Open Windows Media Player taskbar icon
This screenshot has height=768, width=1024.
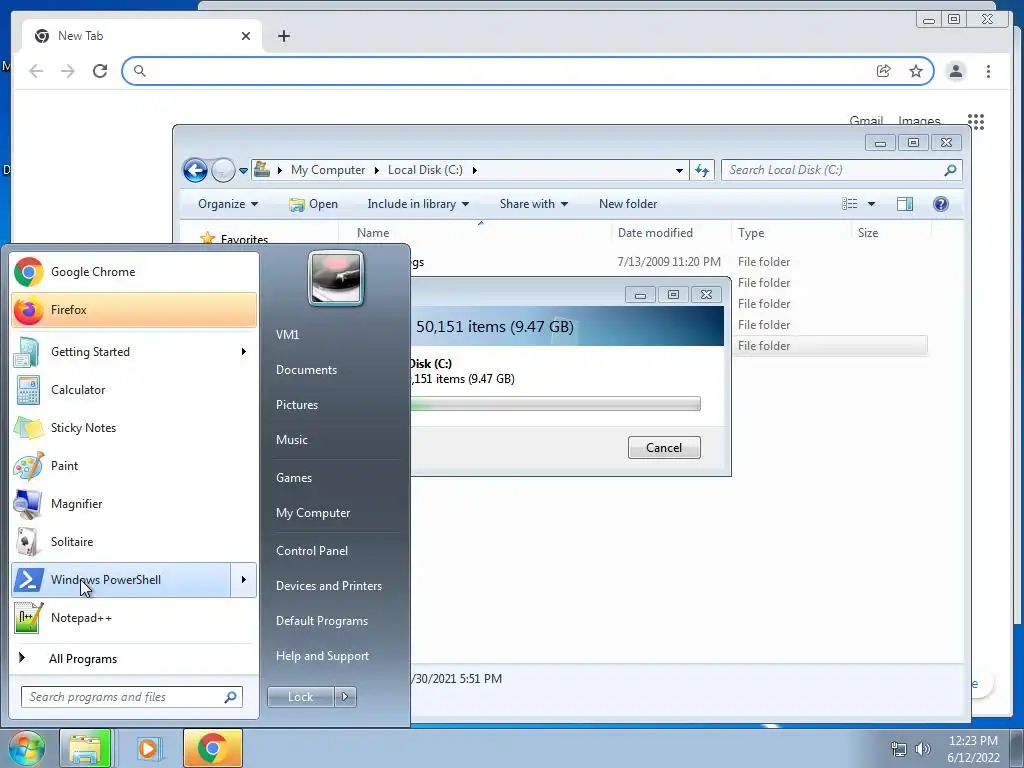(148, 748)
